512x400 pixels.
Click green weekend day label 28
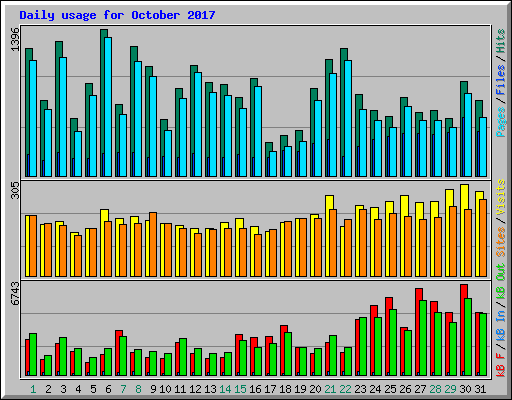point(435,389)
